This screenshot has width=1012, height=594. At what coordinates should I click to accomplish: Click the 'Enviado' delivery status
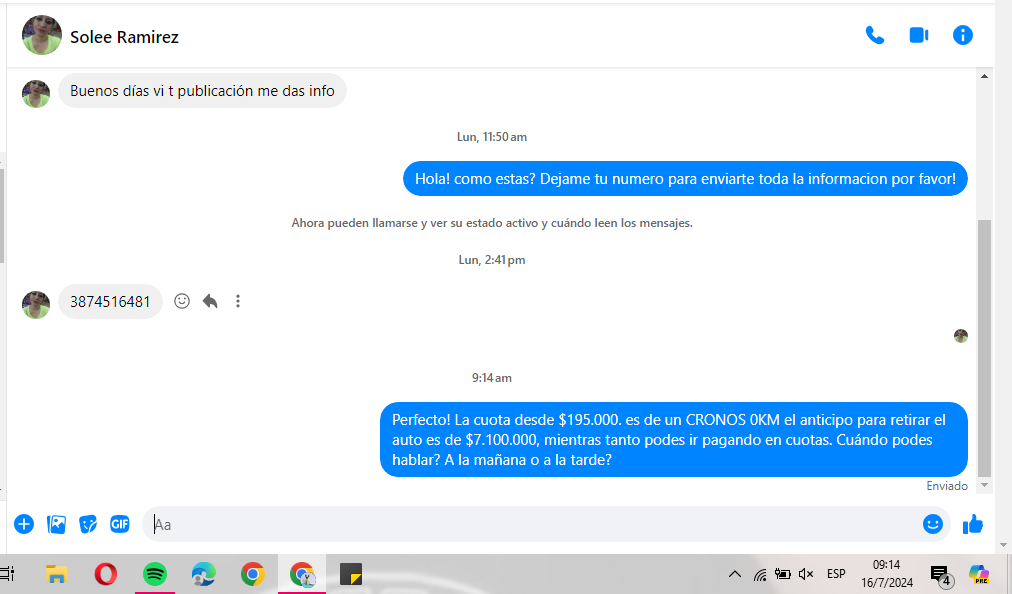pyautogui.click(x=947, y=486)
